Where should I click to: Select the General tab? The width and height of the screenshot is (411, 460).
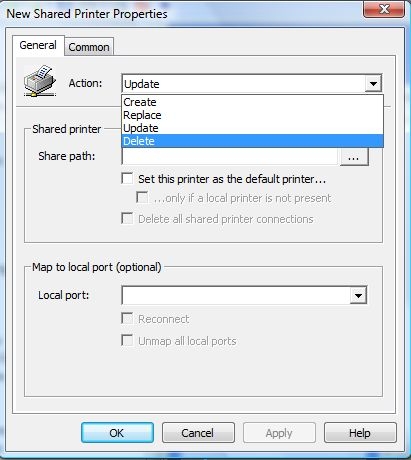[38, 45]
